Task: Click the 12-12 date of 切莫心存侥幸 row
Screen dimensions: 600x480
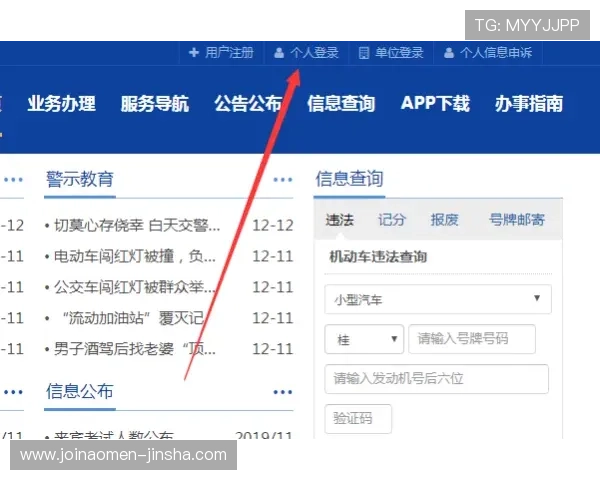Action: coord(273,225)
